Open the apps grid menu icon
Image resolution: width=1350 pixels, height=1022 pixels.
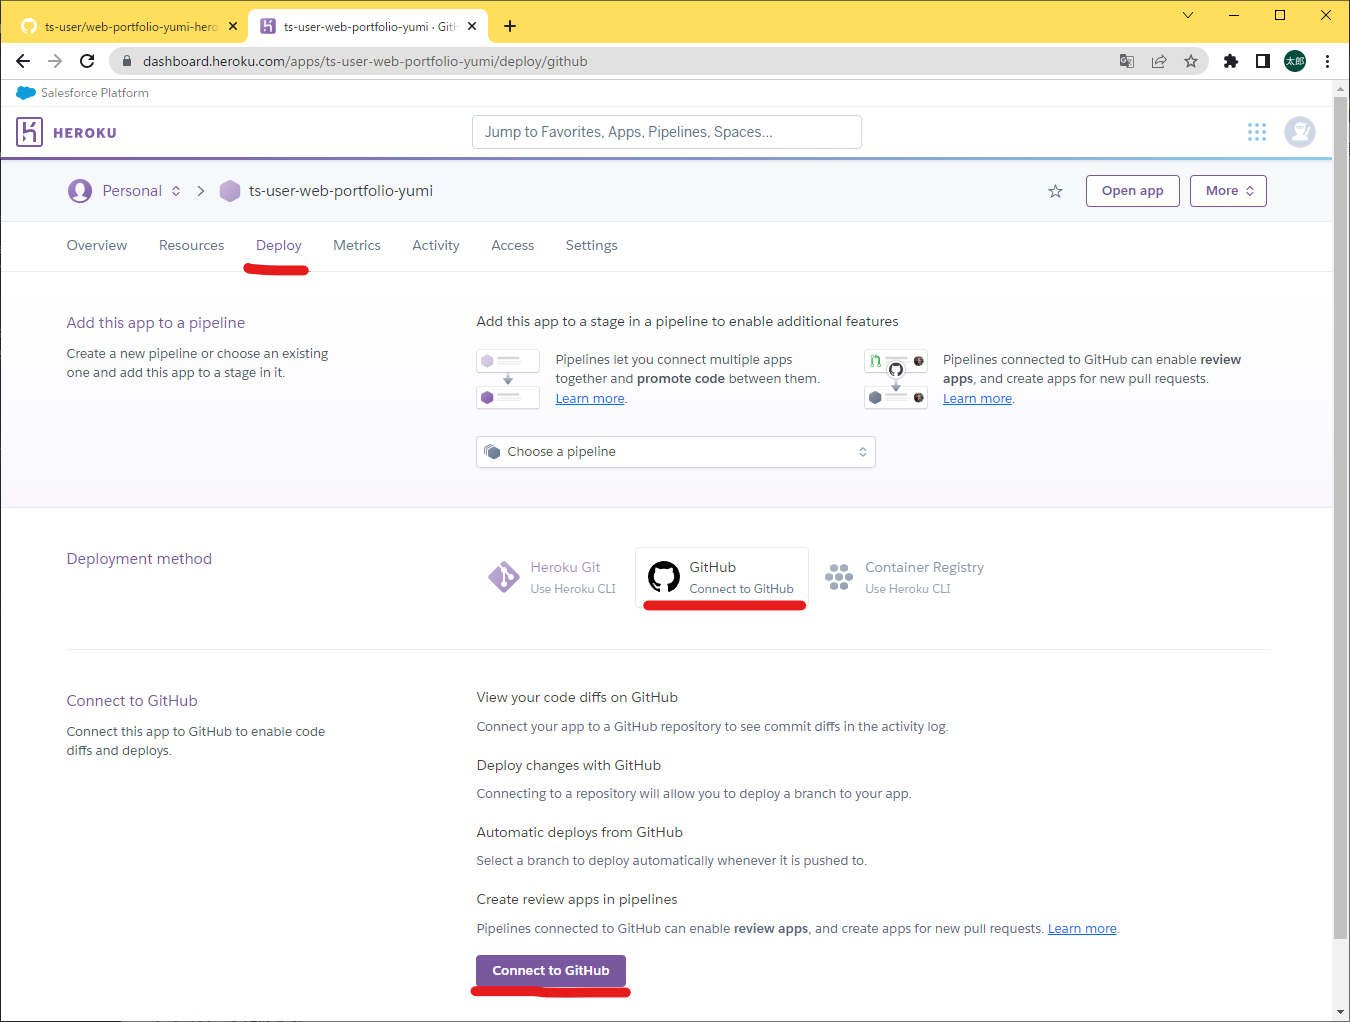pos(1257,132)
